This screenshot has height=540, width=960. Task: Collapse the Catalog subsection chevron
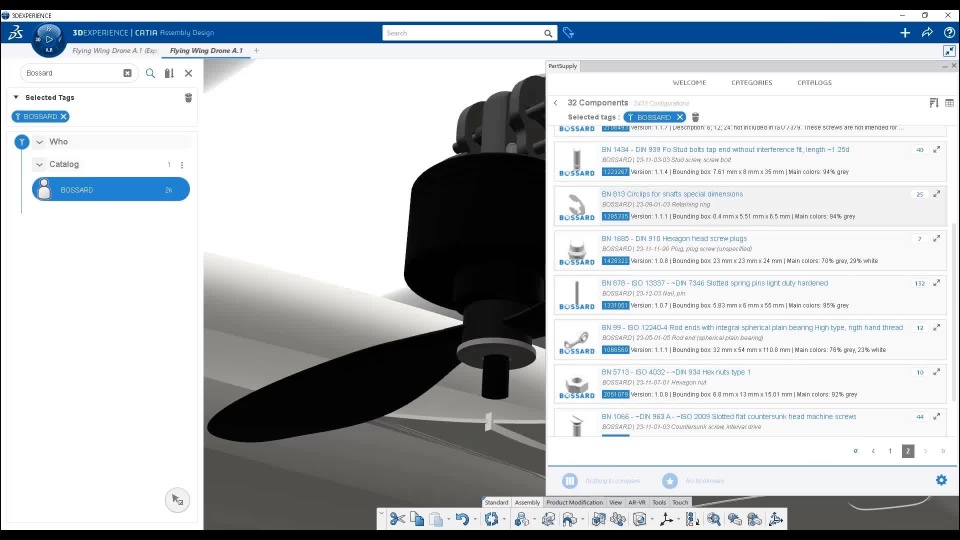coord(40,165)
